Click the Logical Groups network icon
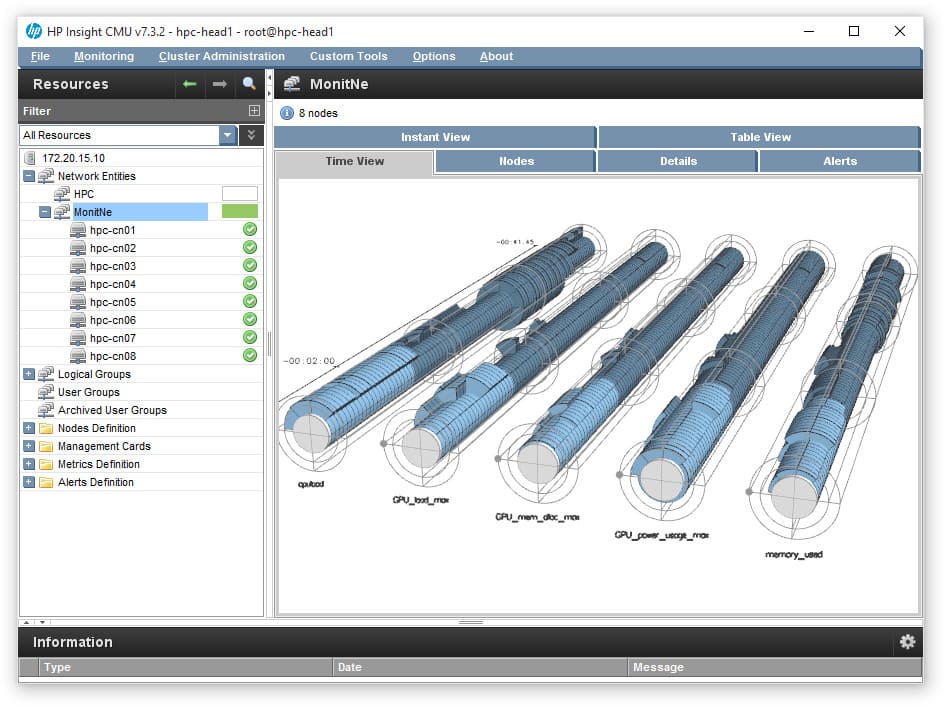Viewport: 945px width, 706px height. click(x=46, y=374)
